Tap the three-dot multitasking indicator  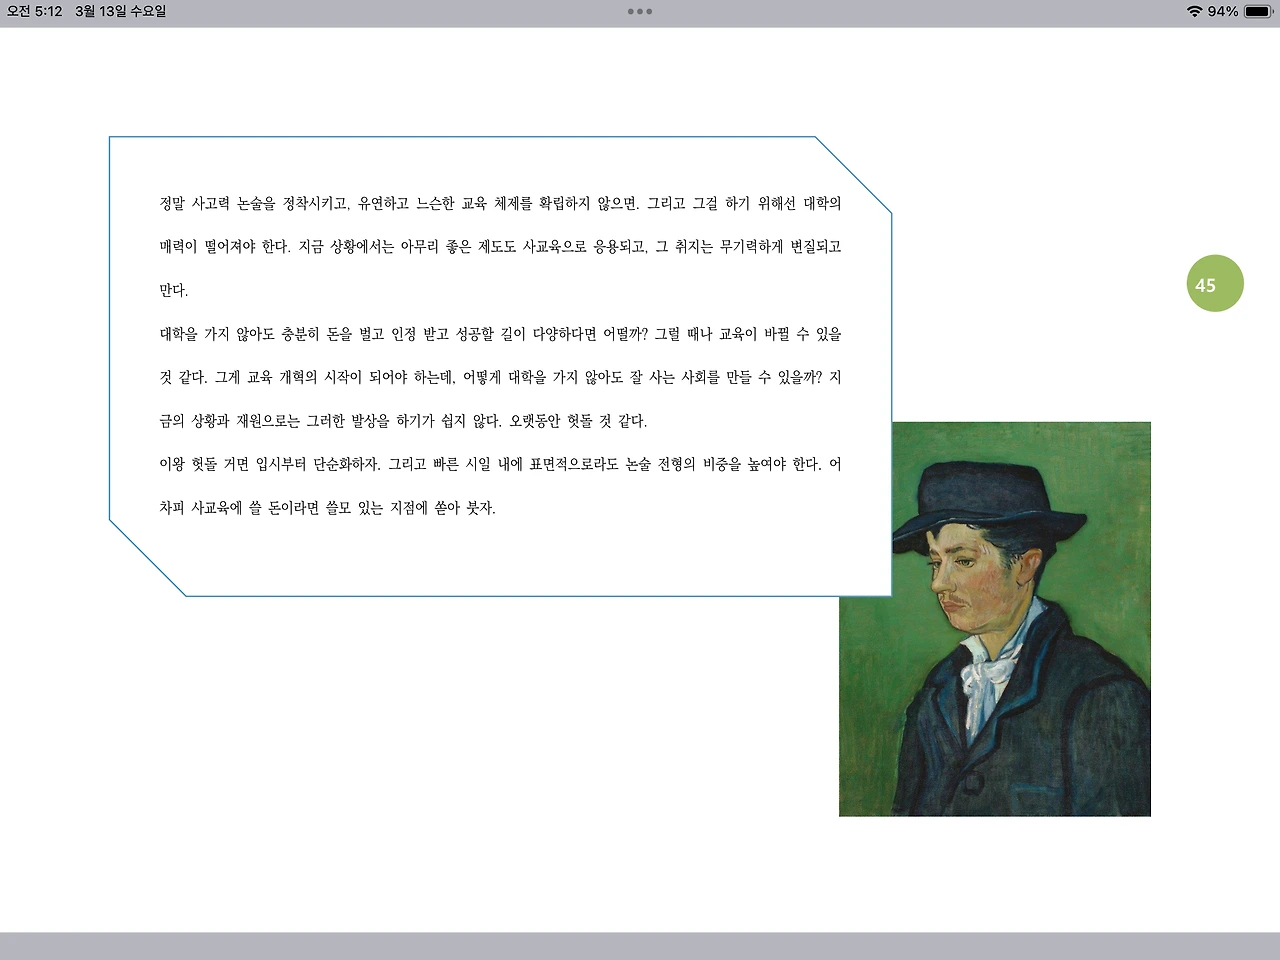point(640,12)
